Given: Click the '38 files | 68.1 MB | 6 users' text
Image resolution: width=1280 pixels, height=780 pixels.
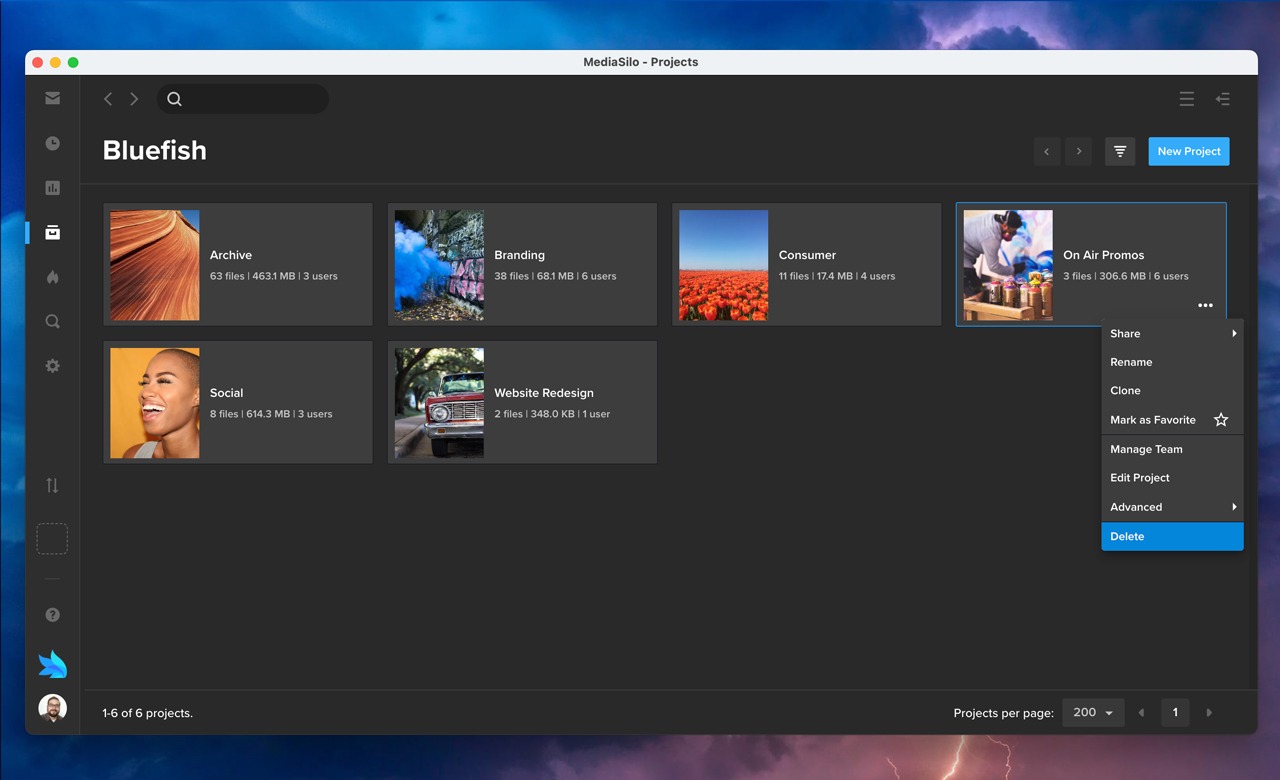Looking at the screenshot, I should [555, 276].
